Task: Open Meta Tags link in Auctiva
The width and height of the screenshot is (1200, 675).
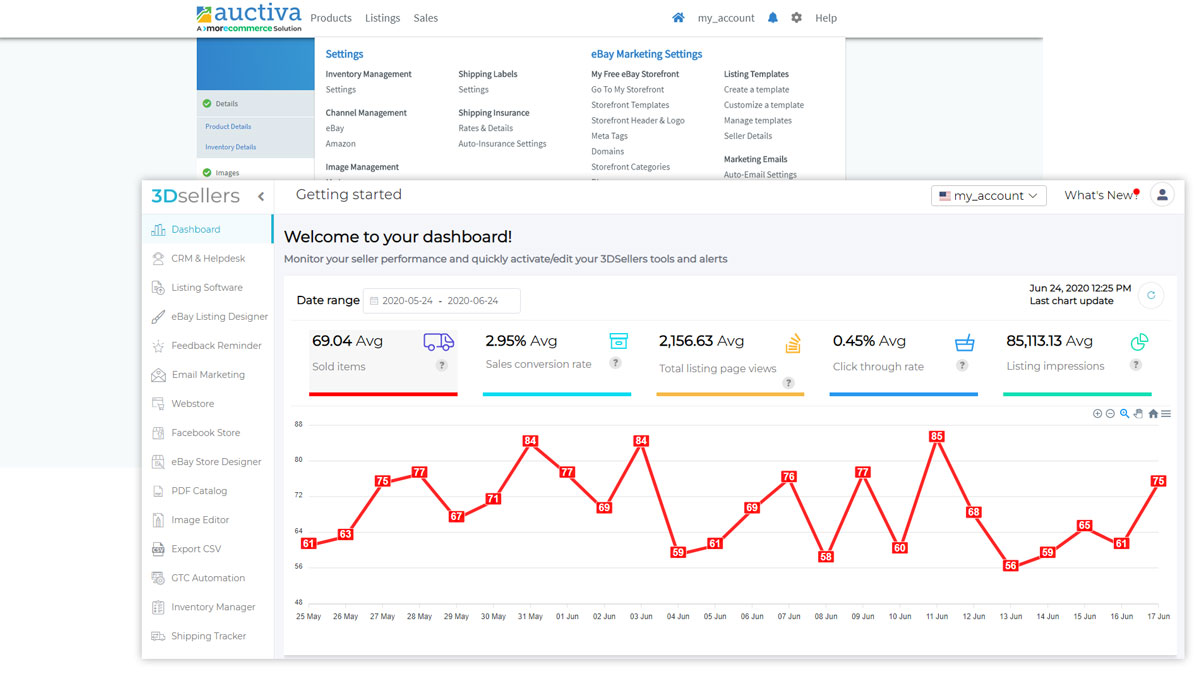Action: pos(609,136)
